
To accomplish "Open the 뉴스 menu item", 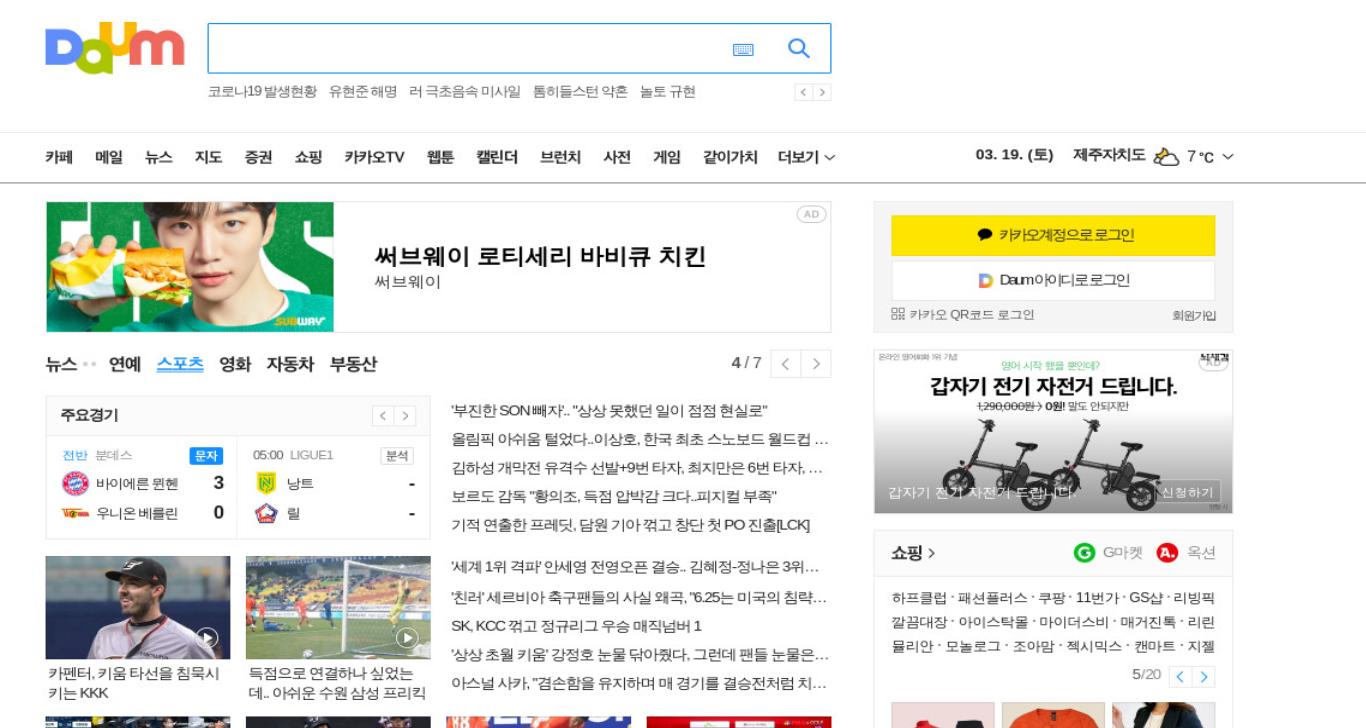I will pos(159,157).
